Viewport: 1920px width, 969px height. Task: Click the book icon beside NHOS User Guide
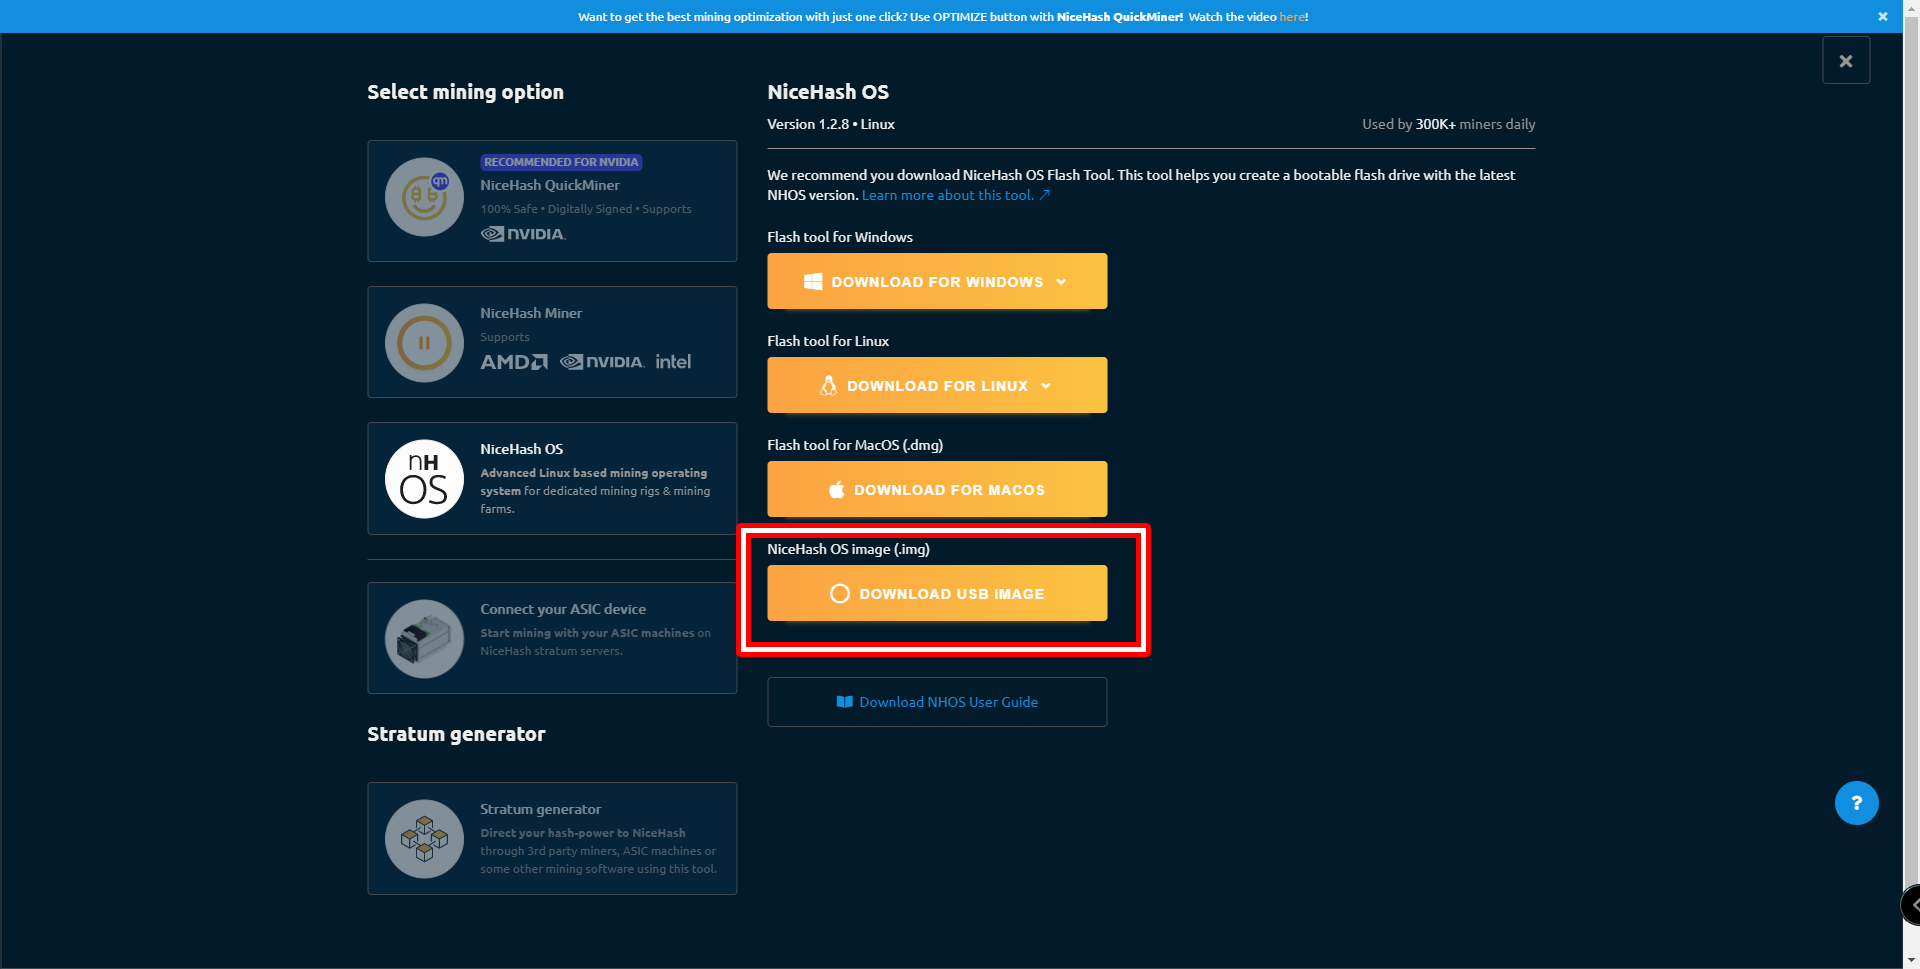pos(845,702)
